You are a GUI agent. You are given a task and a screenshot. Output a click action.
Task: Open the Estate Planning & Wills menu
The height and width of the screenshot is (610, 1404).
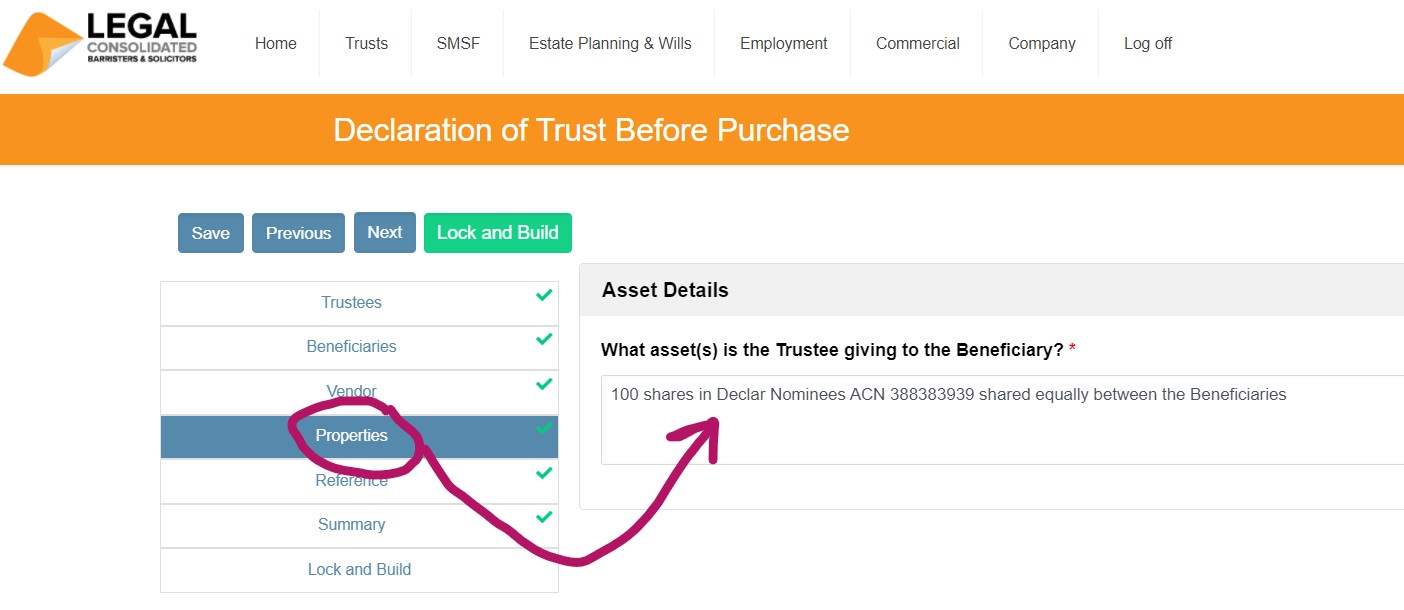[608, 43]
